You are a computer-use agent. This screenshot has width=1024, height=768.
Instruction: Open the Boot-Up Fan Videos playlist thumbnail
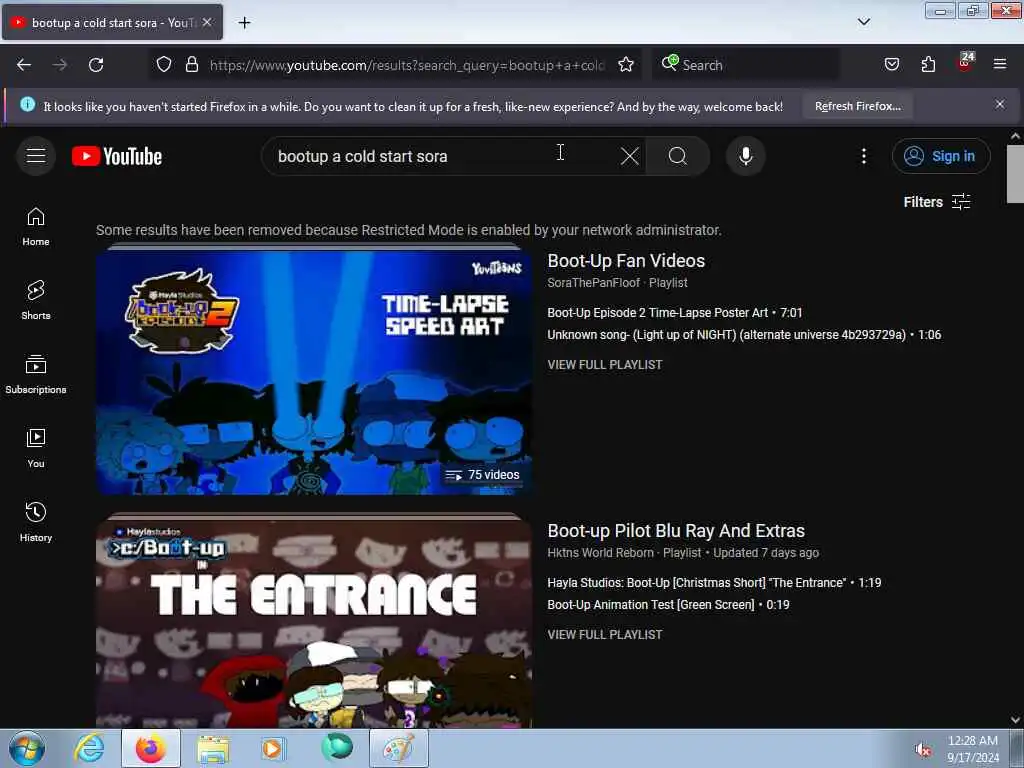coord(313,372)
